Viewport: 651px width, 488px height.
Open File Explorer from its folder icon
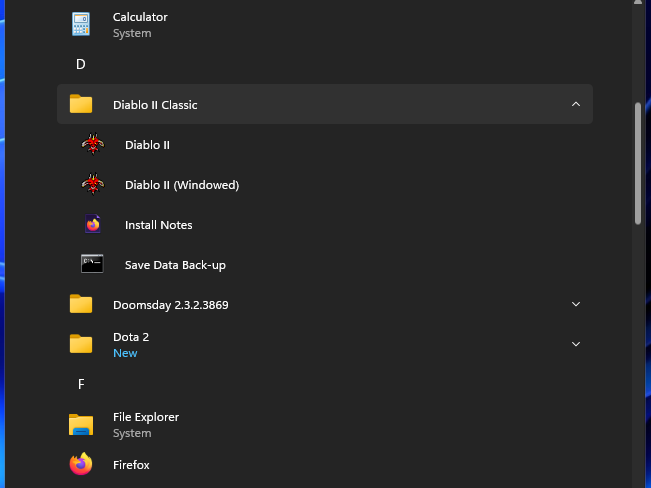(x=81, y=424)
